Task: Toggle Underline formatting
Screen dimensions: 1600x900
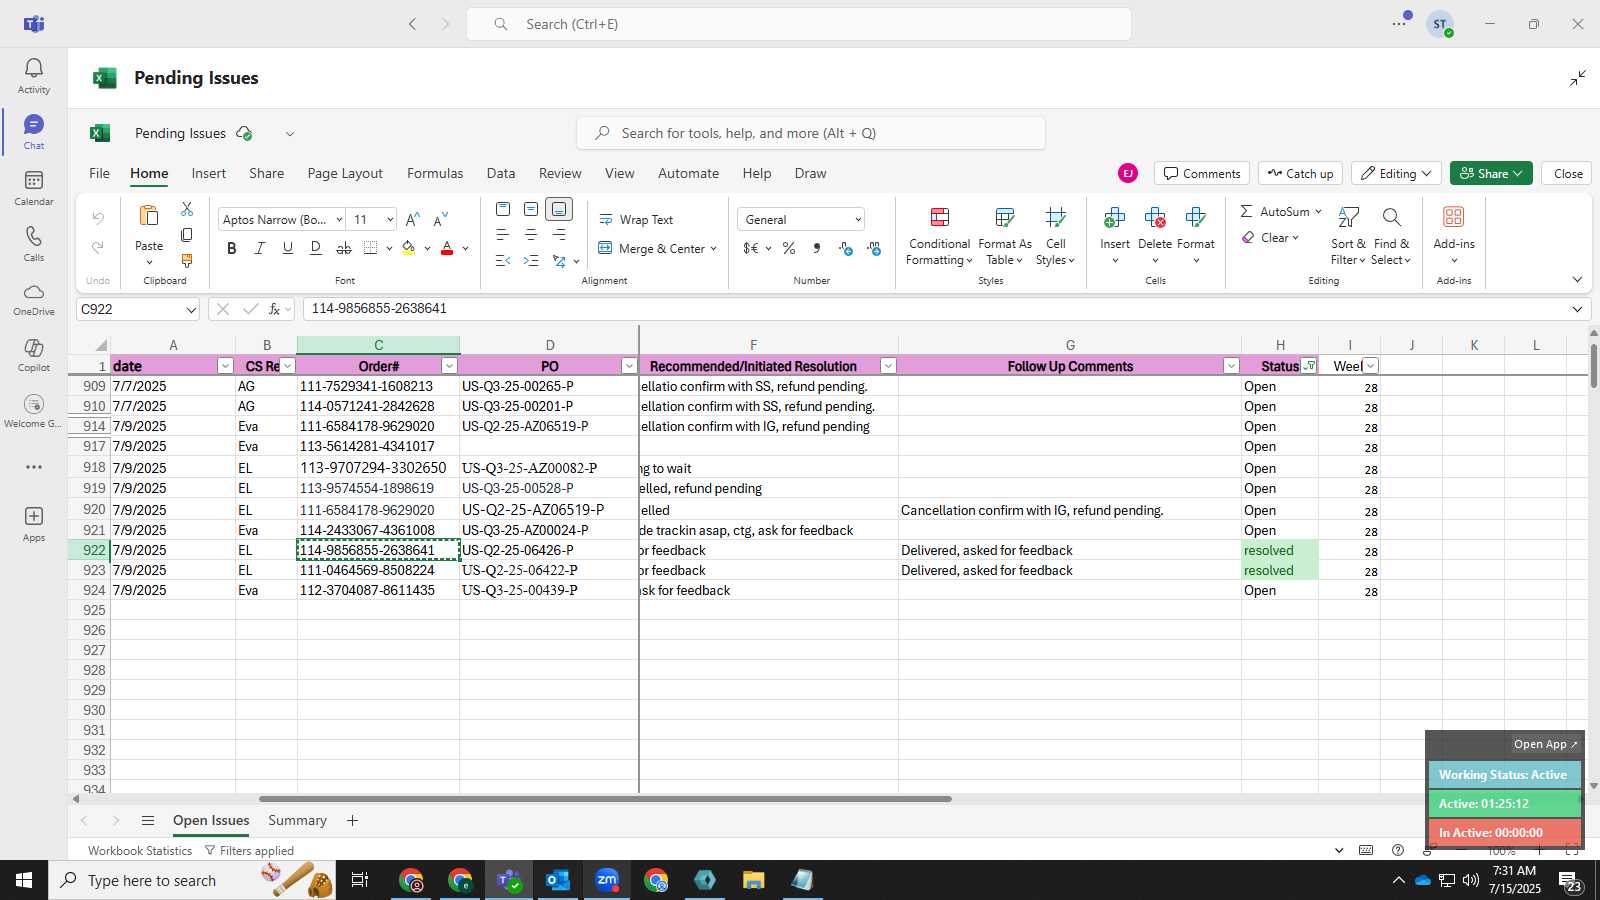Action: pos(288,248)
